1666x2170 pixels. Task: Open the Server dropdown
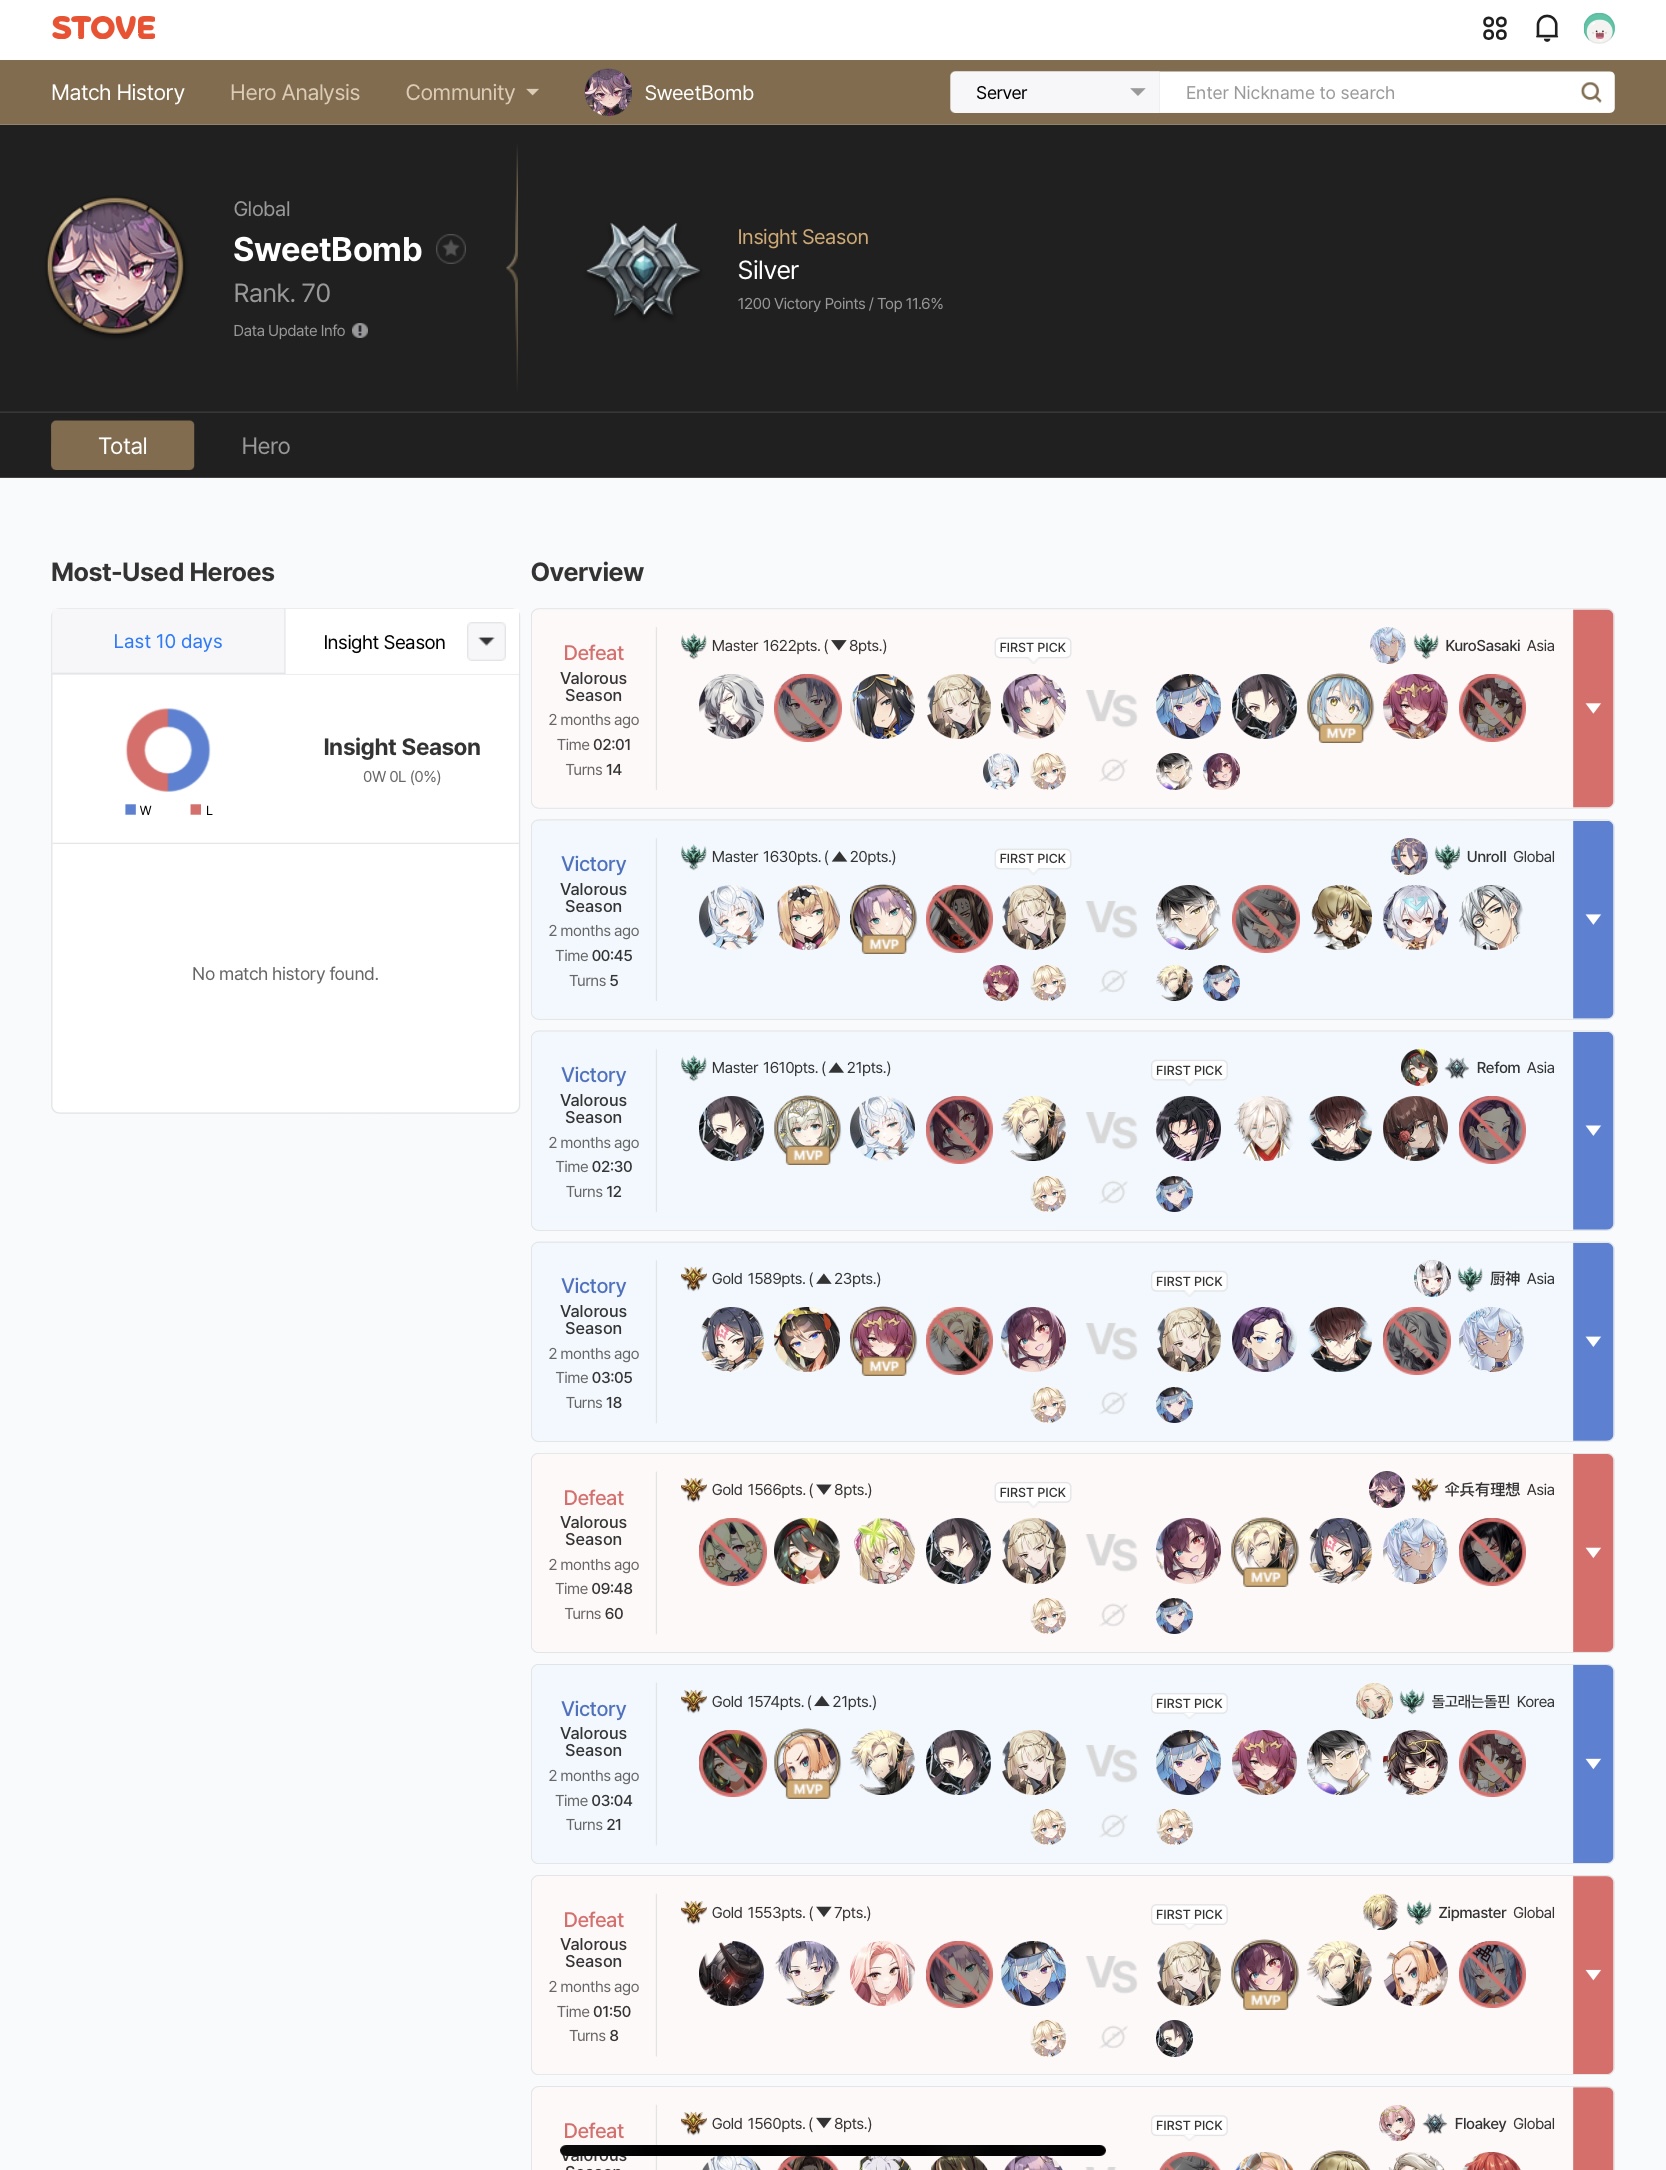tap(1054, 93)
